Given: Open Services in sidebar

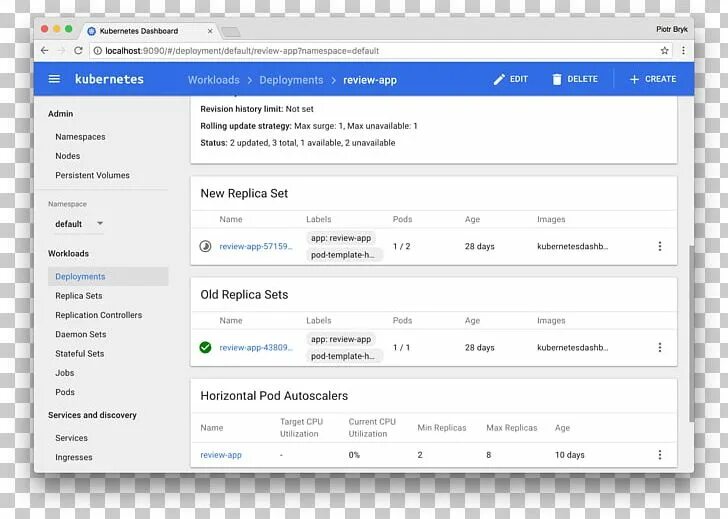Looking at the screenshot, I should tap(72, 438).
